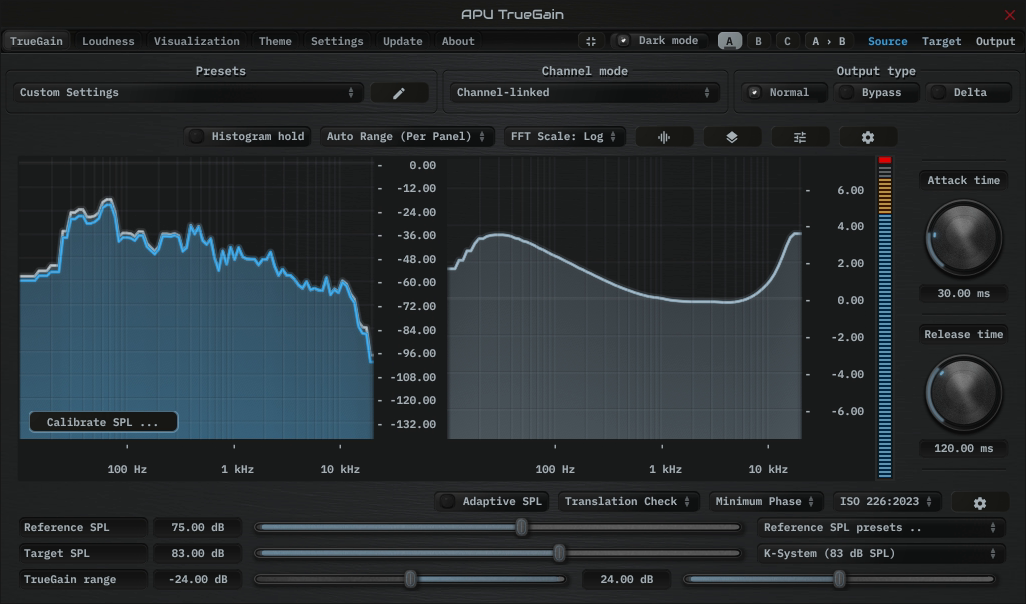This screenshot has width=1026, height=604.
Task: Open the visualization gear settings icon
Action: (868, 137)
